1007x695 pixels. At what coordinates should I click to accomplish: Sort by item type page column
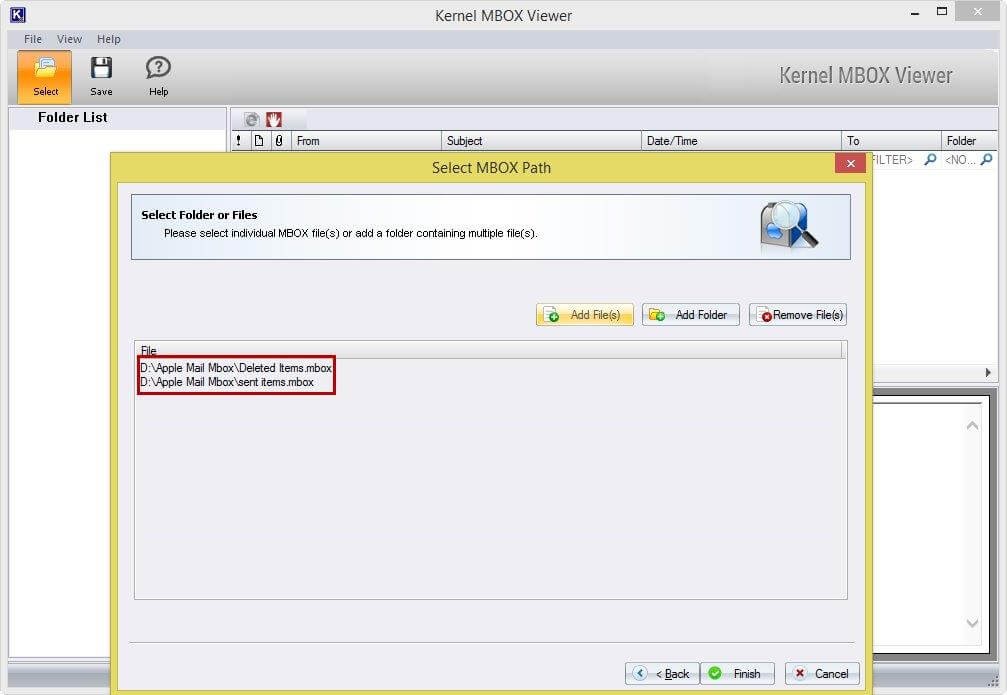[259, 141]
